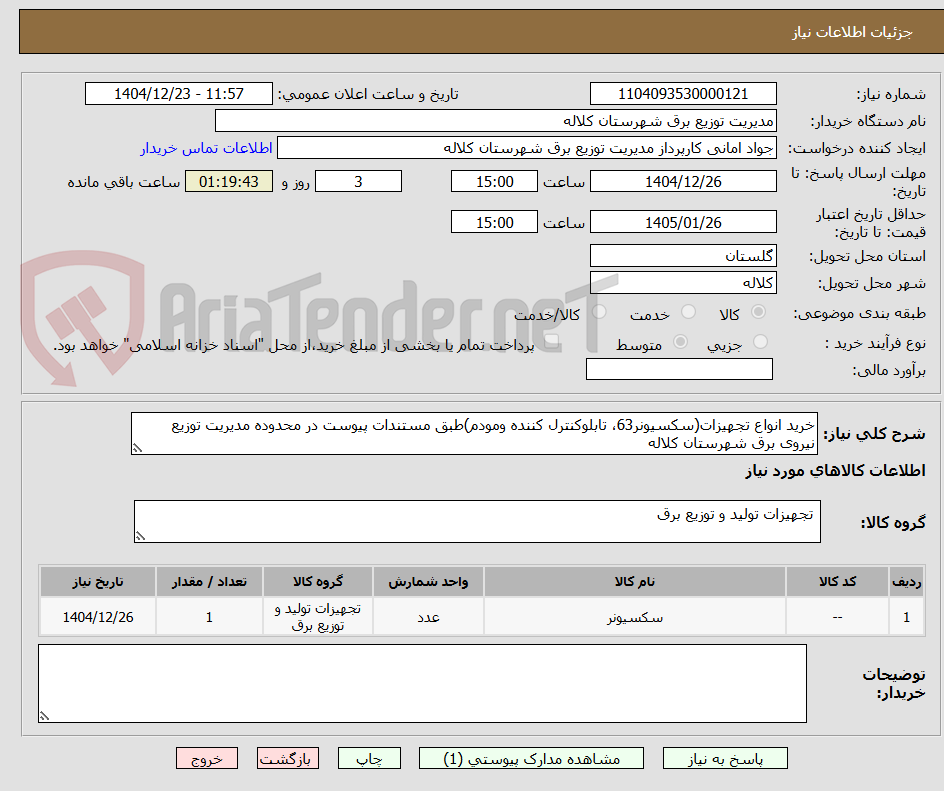Click the کد کالا column header
Image resolution: width=944 pixels, height=791 pixels.
point(837,582)
